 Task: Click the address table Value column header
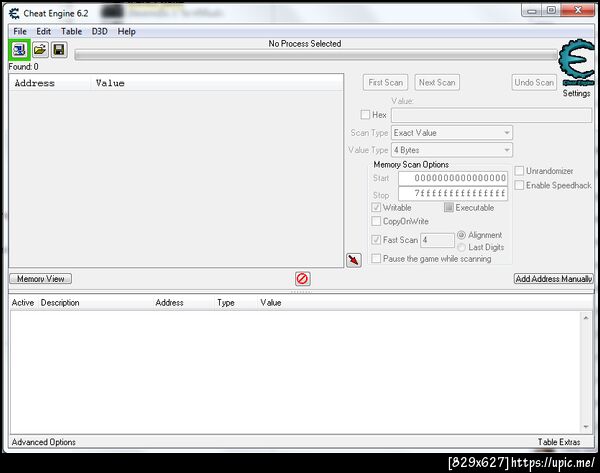271,303
